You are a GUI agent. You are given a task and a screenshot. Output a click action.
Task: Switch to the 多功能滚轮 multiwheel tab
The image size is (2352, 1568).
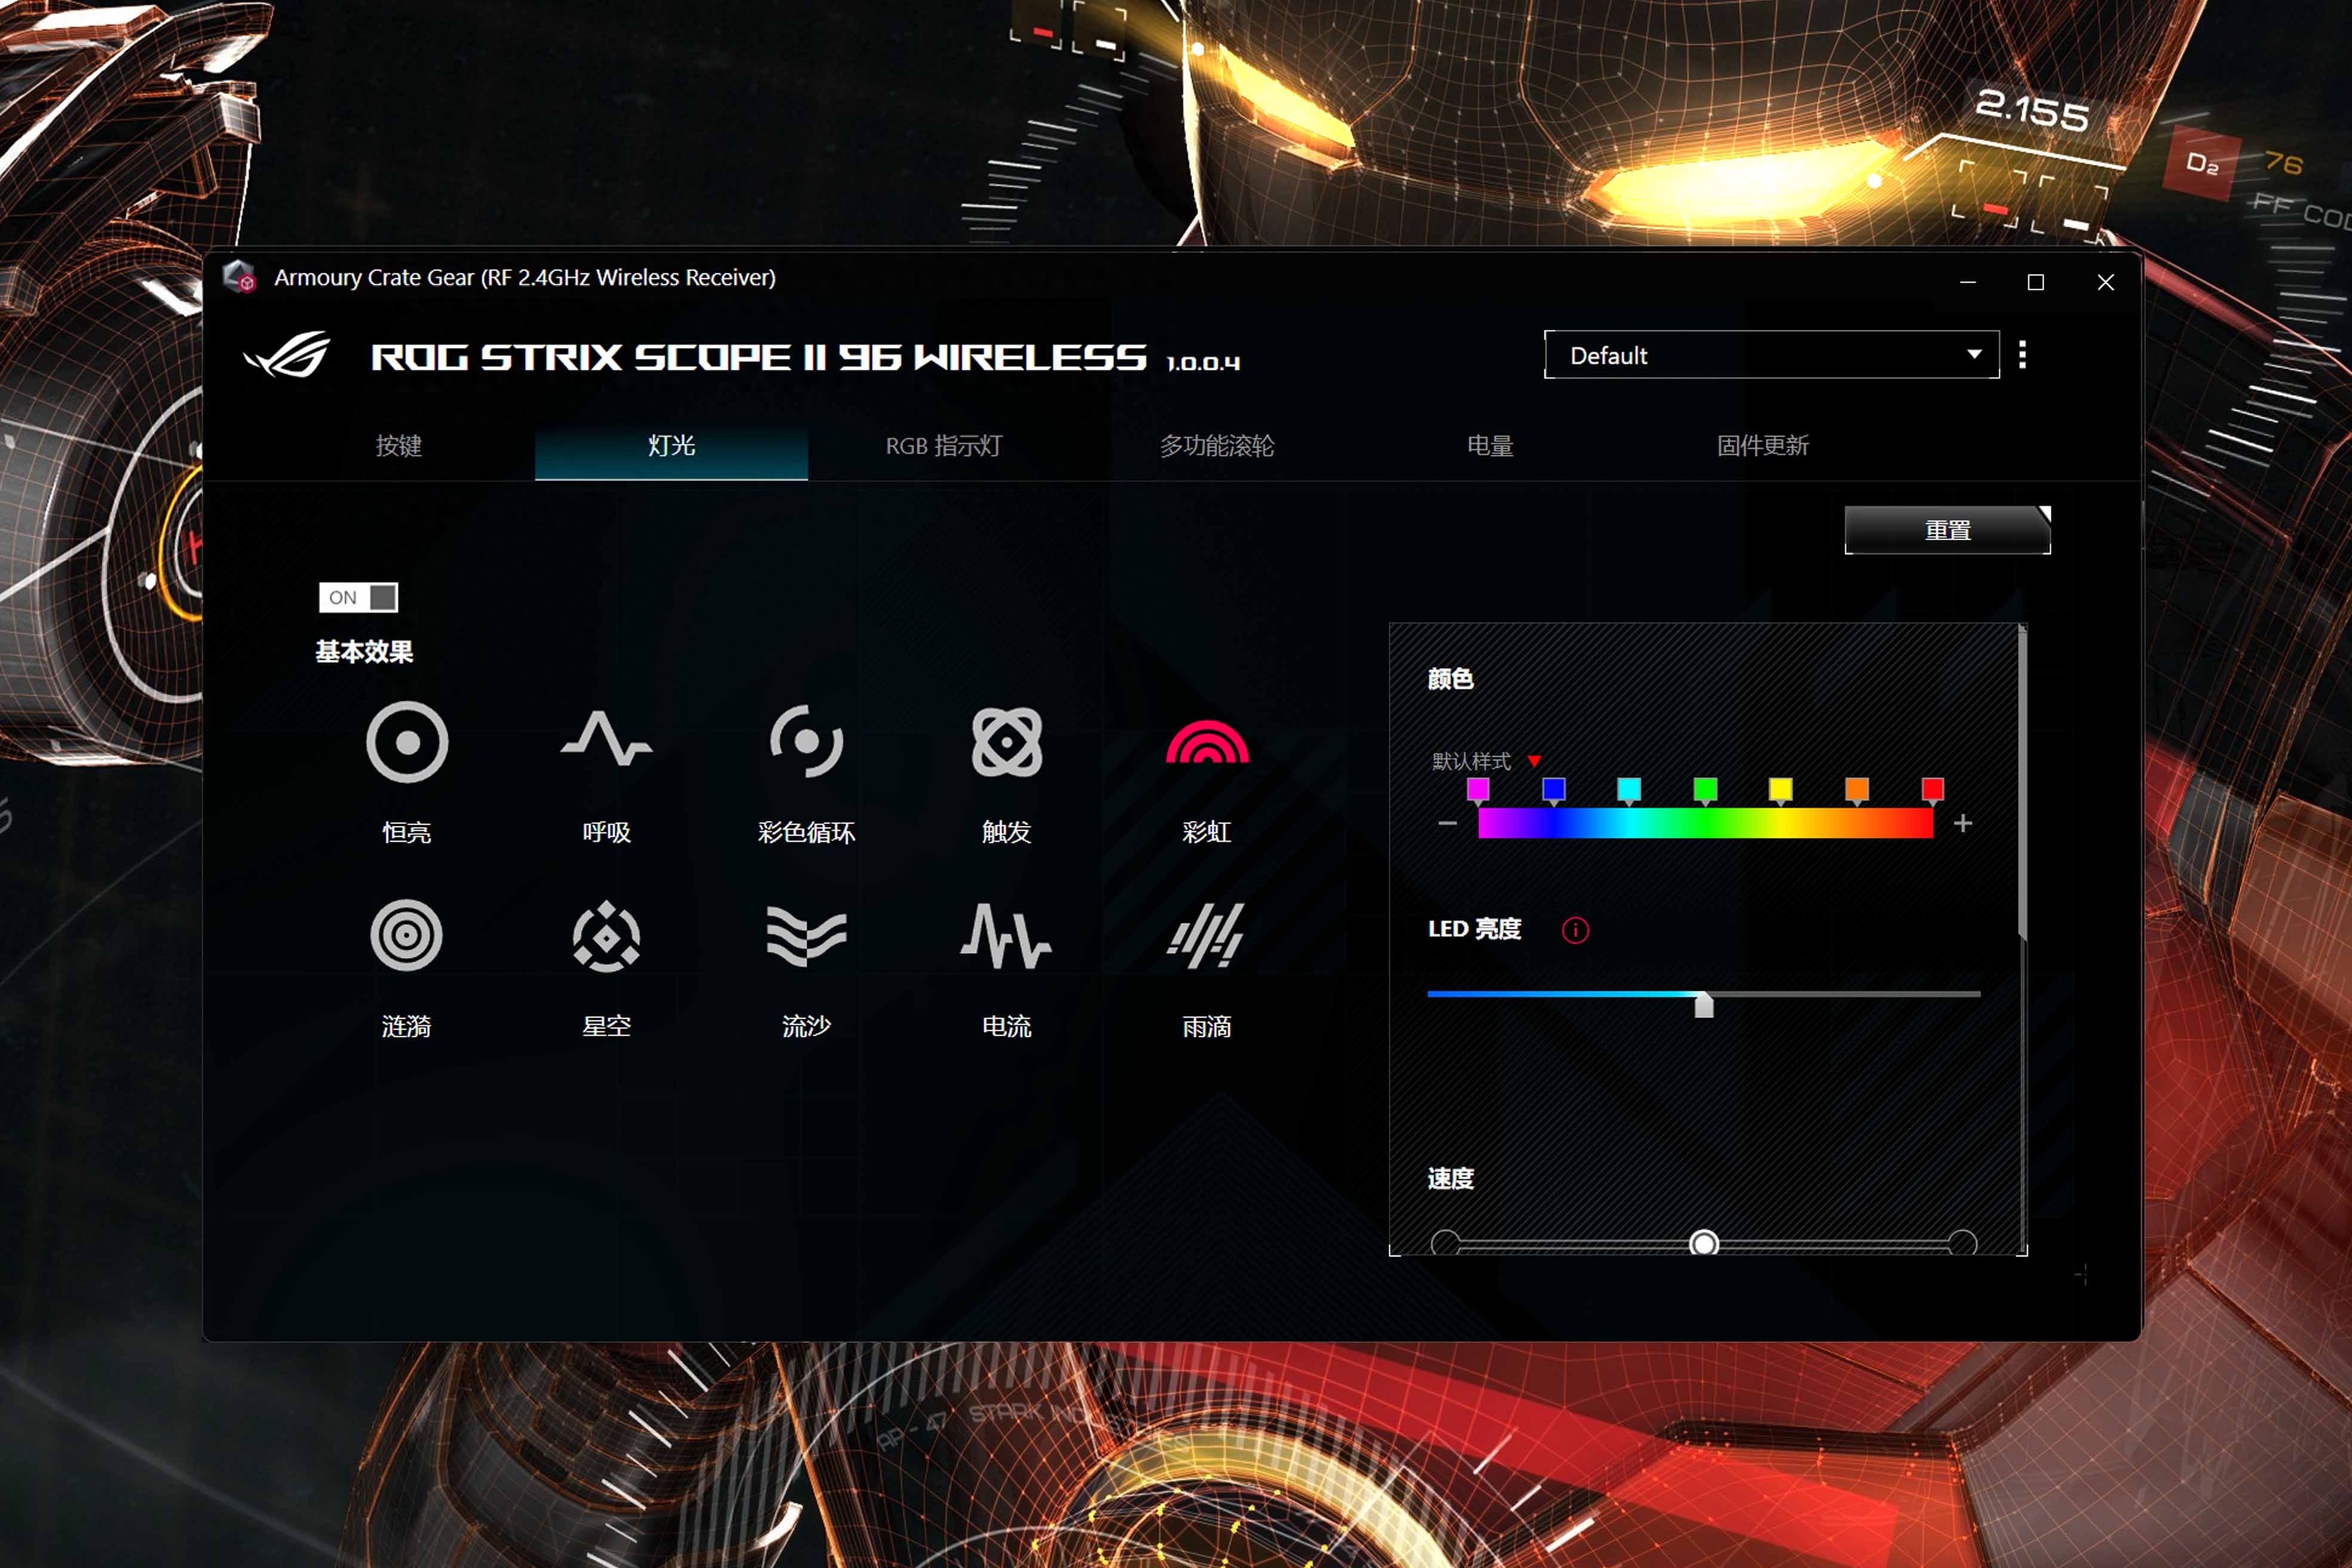pyautogui.click(x=1217, y=446)
